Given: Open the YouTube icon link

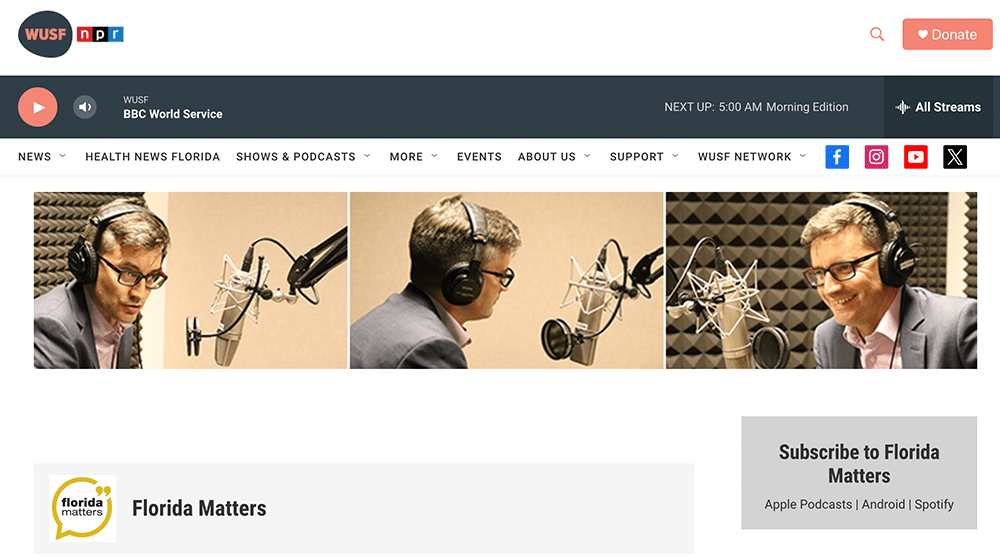Looking at the screenshot, I should [916, 157].
